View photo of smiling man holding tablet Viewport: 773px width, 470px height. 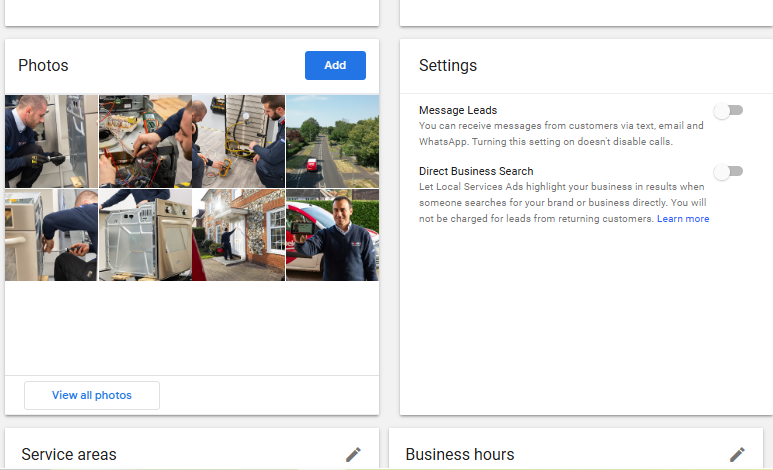[332, 235]
